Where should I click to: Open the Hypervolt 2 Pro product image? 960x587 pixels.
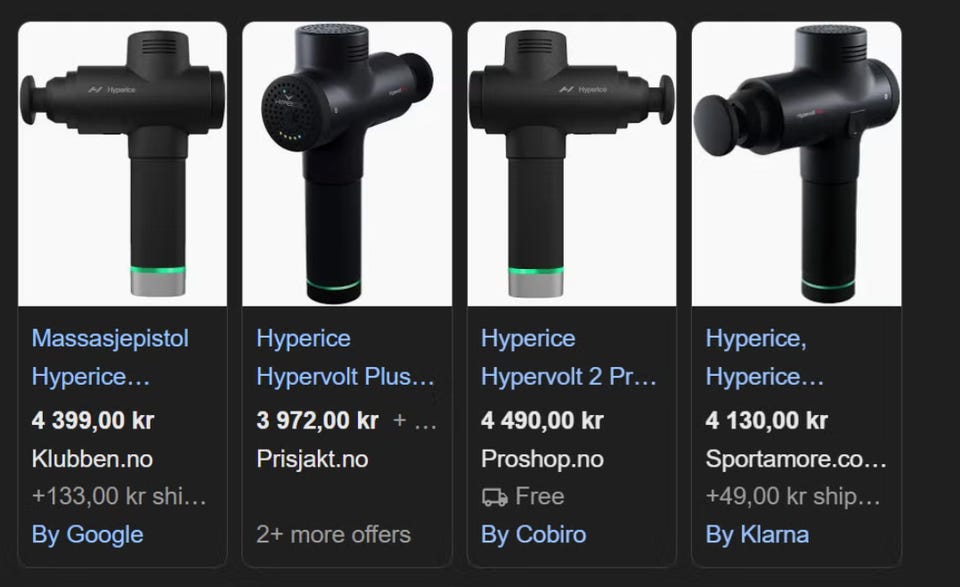[x=572, y=164]
